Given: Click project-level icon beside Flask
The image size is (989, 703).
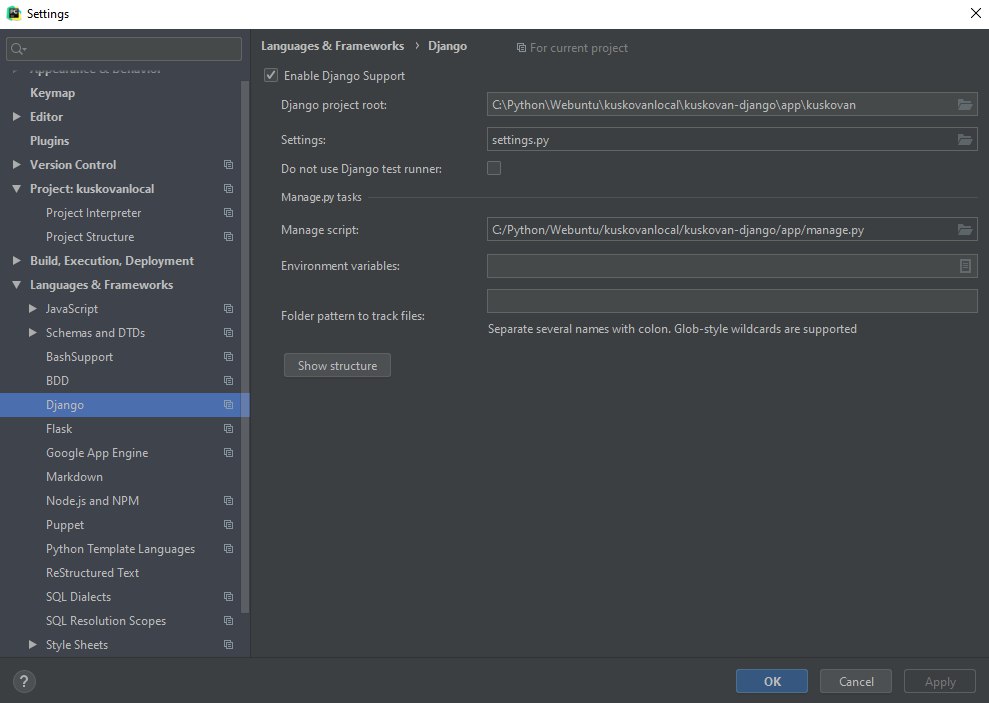Looking at the screenshot, I should [228, 429].
